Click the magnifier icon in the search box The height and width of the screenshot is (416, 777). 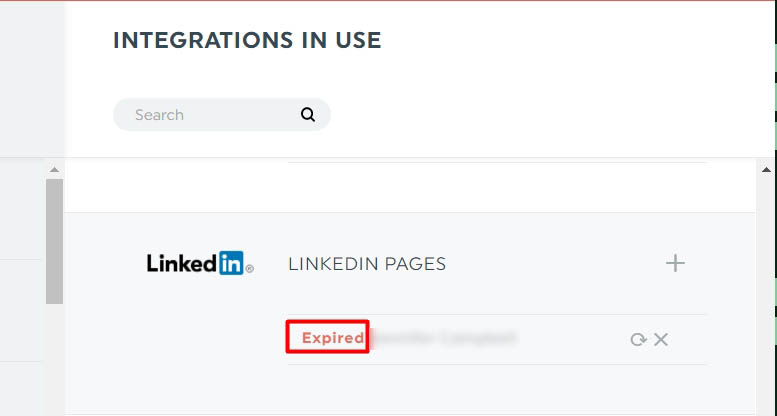[308, 115]
